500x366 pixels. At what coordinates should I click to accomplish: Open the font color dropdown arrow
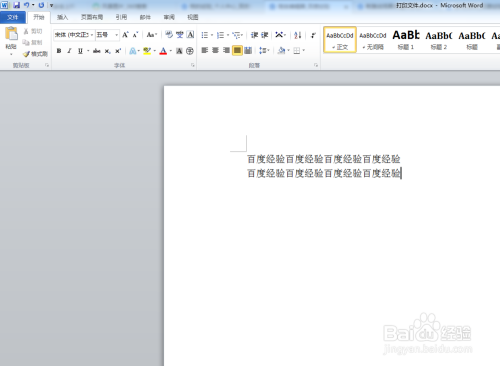click(x=171, y=51)
